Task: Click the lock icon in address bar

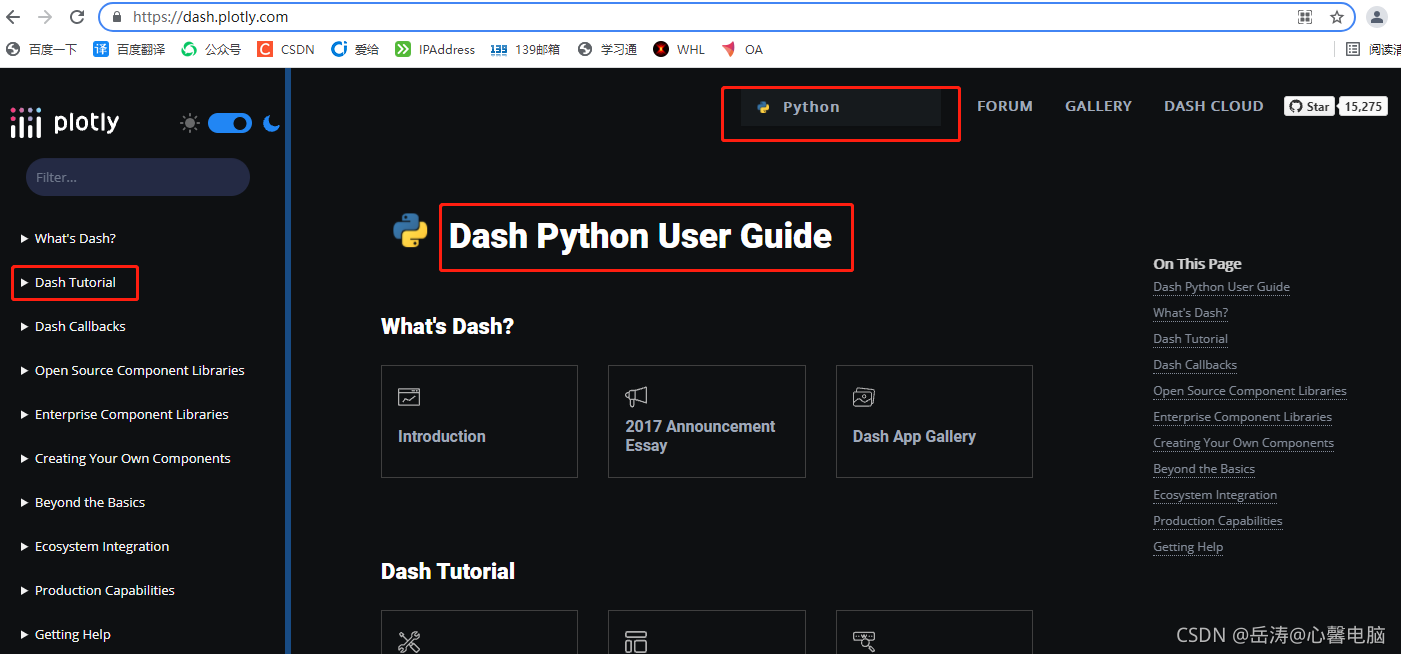Action: coord(117,17)
